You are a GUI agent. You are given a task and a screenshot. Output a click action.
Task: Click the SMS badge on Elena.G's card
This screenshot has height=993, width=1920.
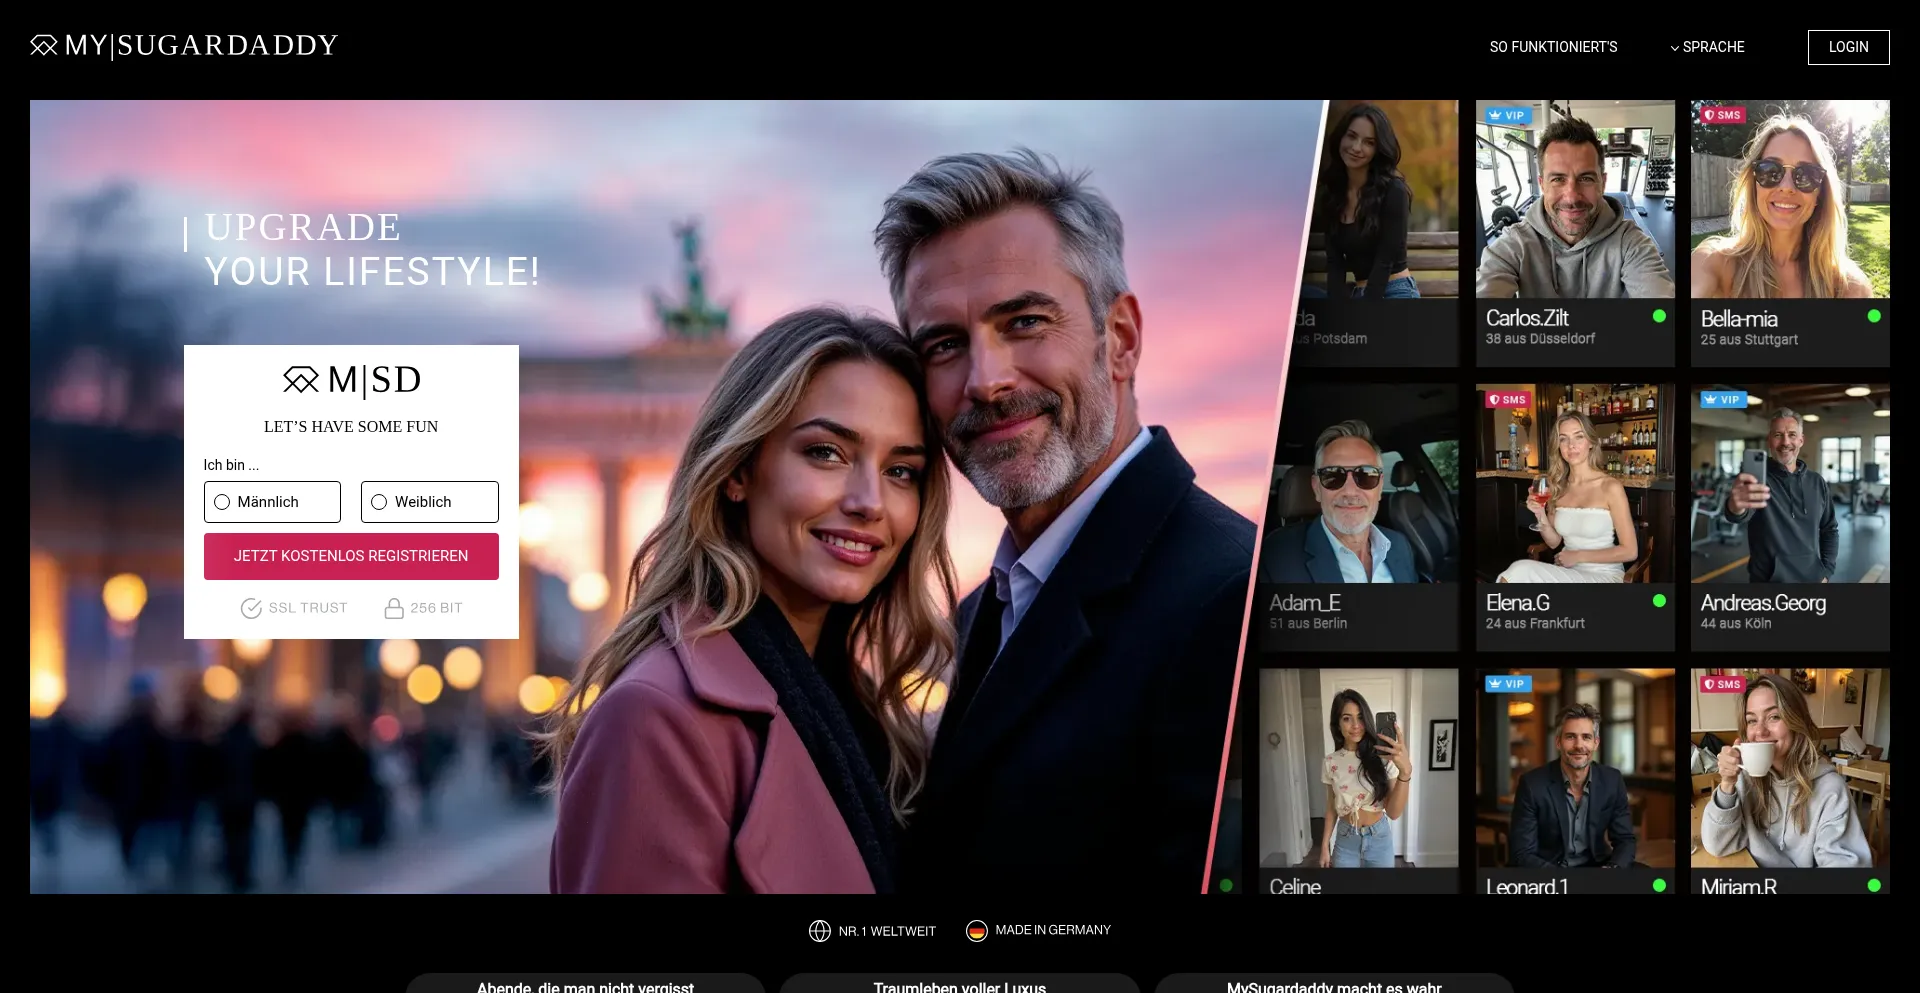click(1507, 400)
